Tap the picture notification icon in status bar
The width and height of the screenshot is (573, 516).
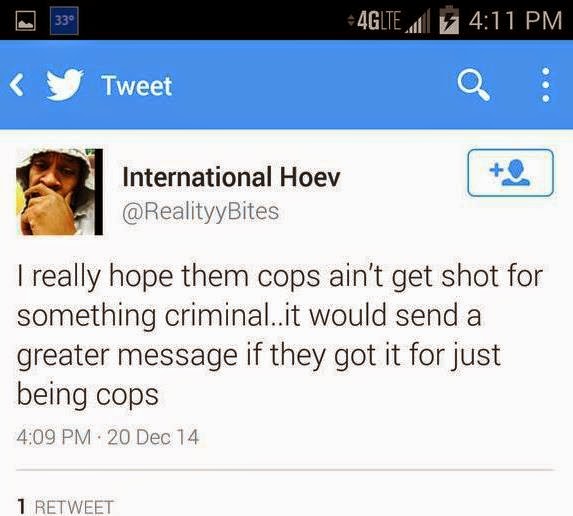(26, 20)
